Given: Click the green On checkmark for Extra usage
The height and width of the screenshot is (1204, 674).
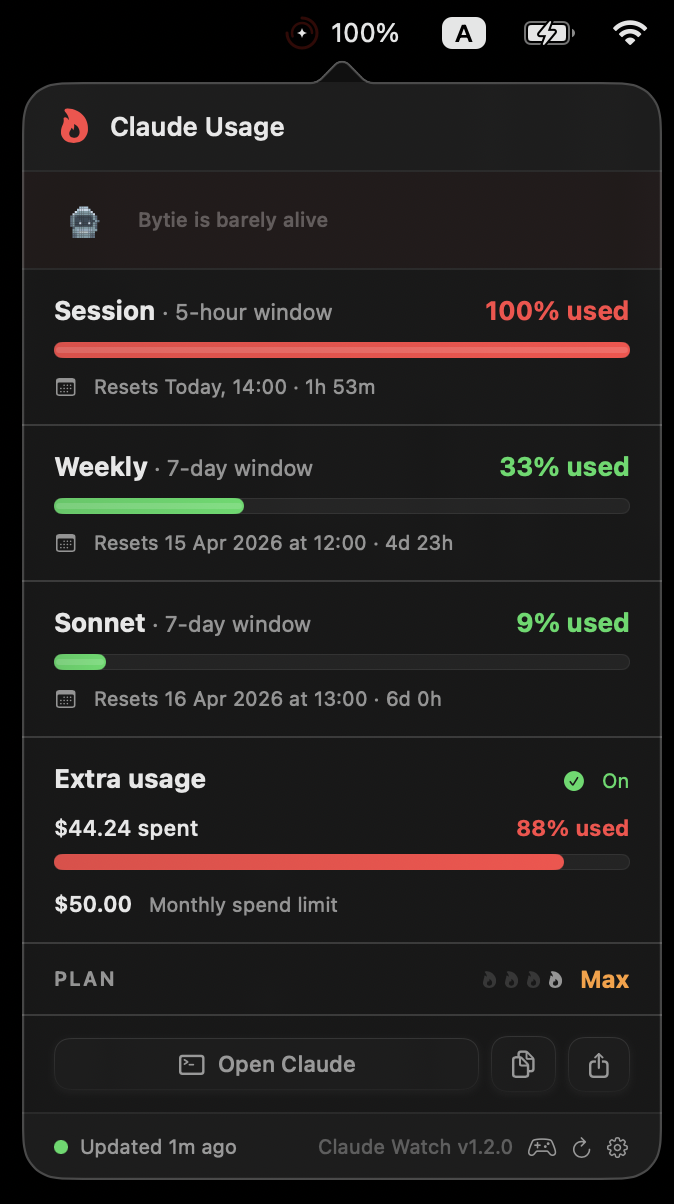Looking at the screenshot, I should coord(574,781).
